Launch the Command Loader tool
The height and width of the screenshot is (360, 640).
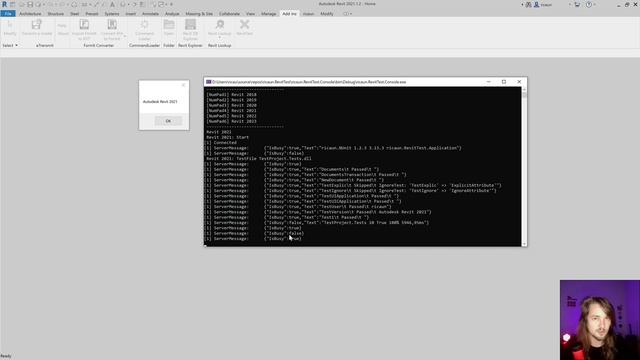[x=144, y=30]
